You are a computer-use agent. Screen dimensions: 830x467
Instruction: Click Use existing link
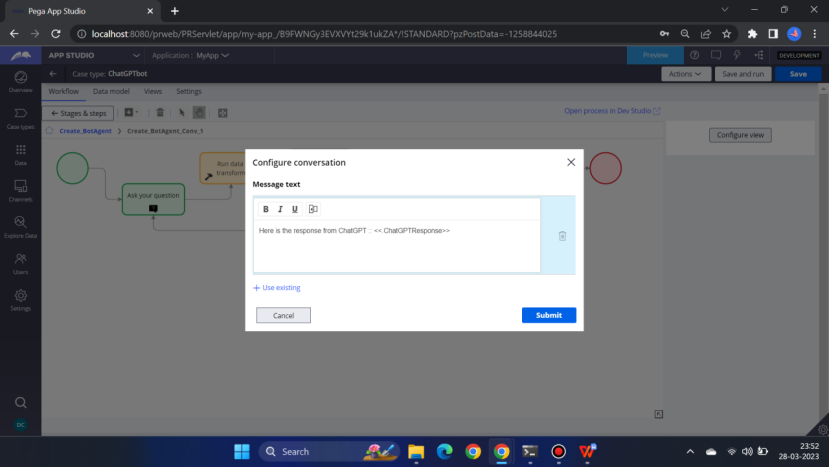tap(277, 288)
